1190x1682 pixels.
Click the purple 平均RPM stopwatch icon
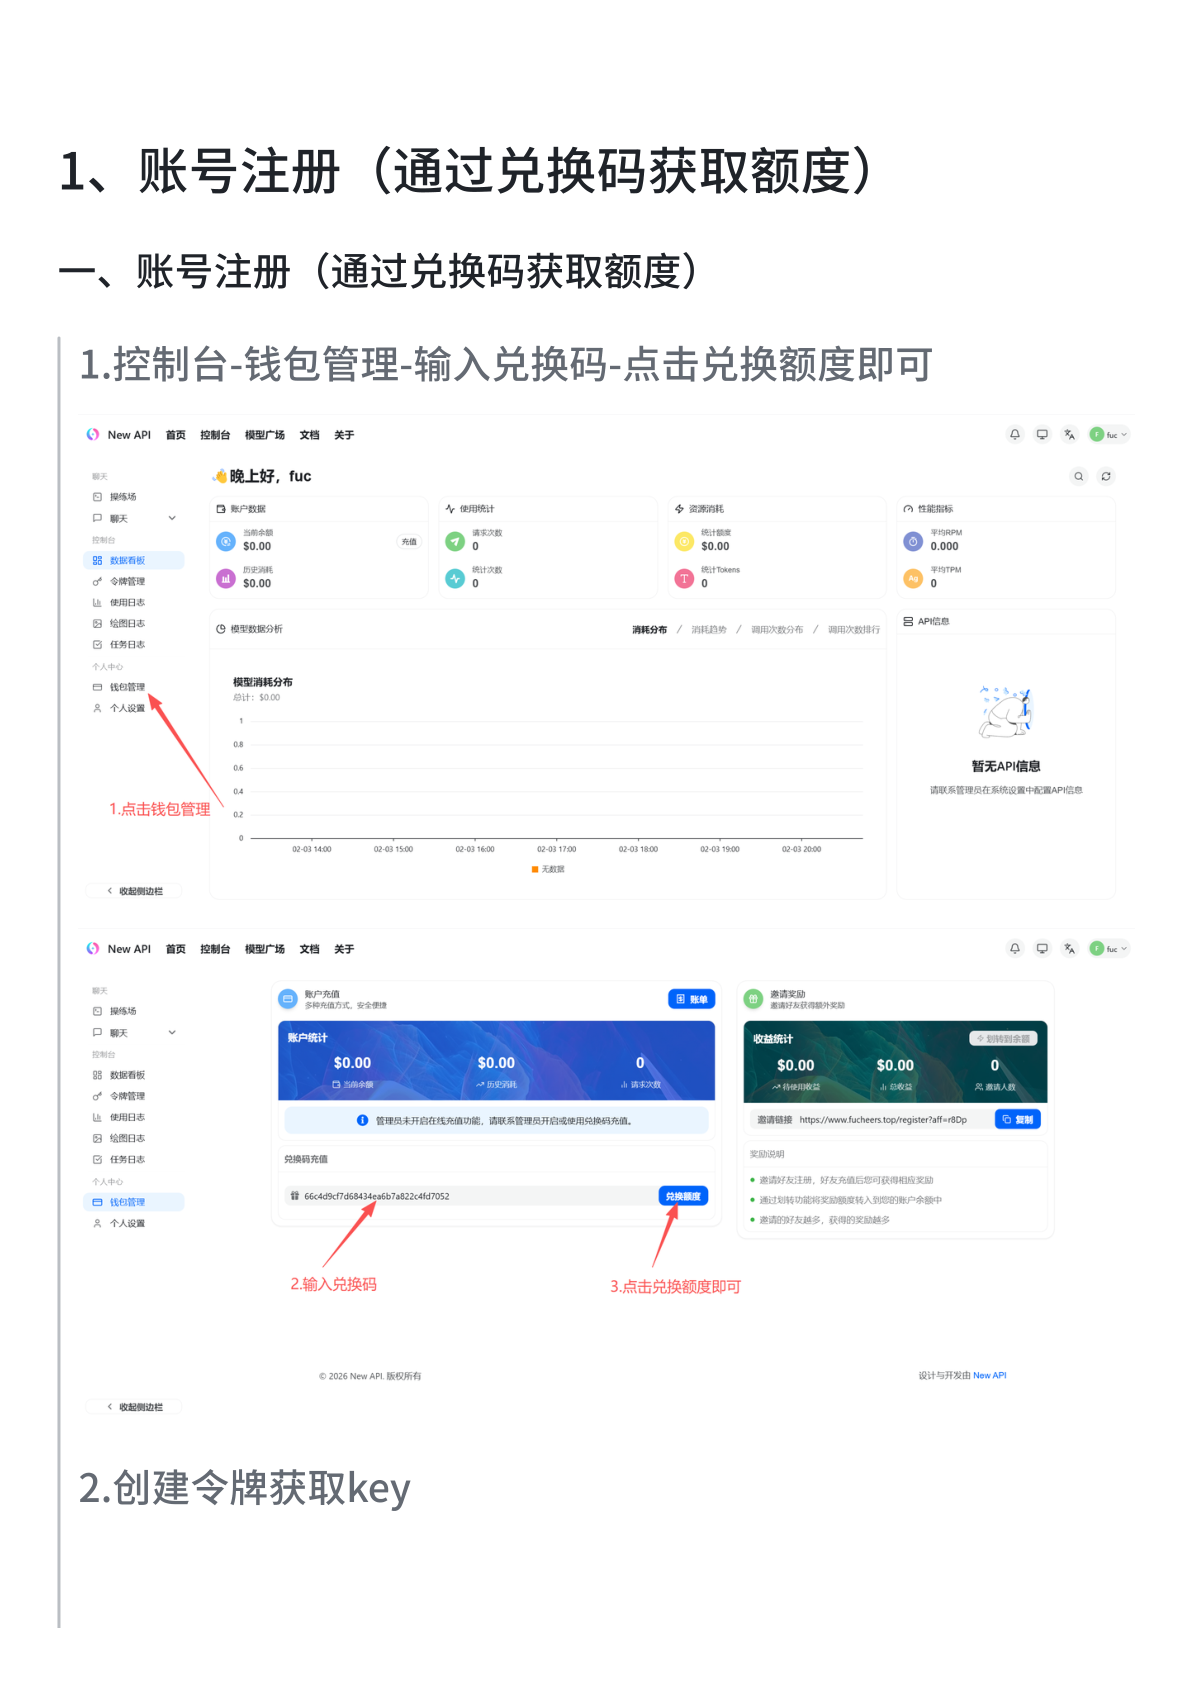[913, 541]
